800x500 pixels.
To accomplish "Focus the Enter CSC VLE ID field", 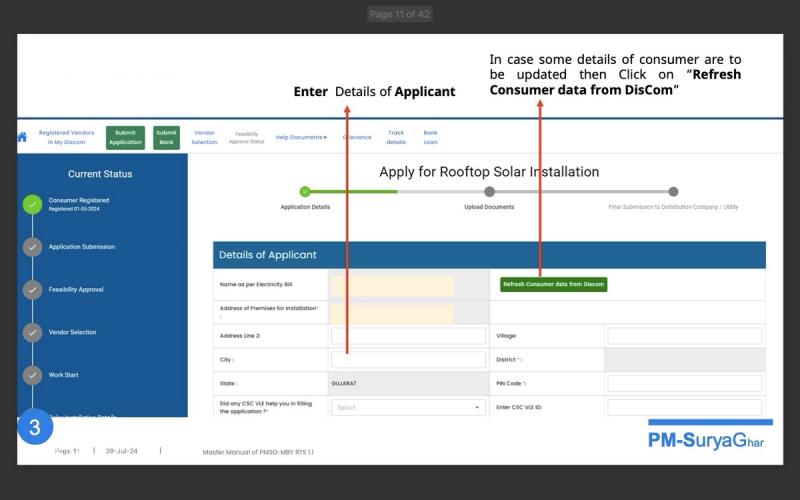I will 685,407.
